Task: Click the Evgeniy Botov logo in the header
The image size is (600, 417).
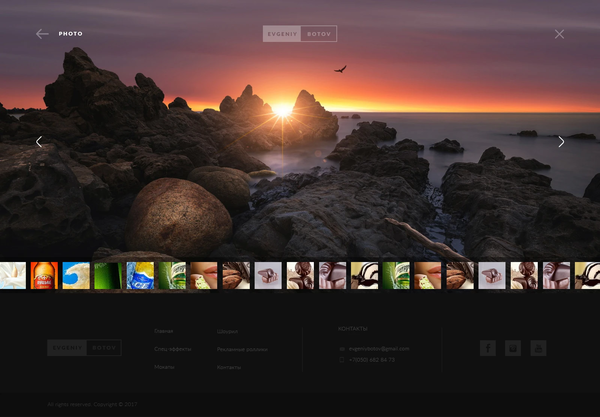Action: click(x=299, y=34)
